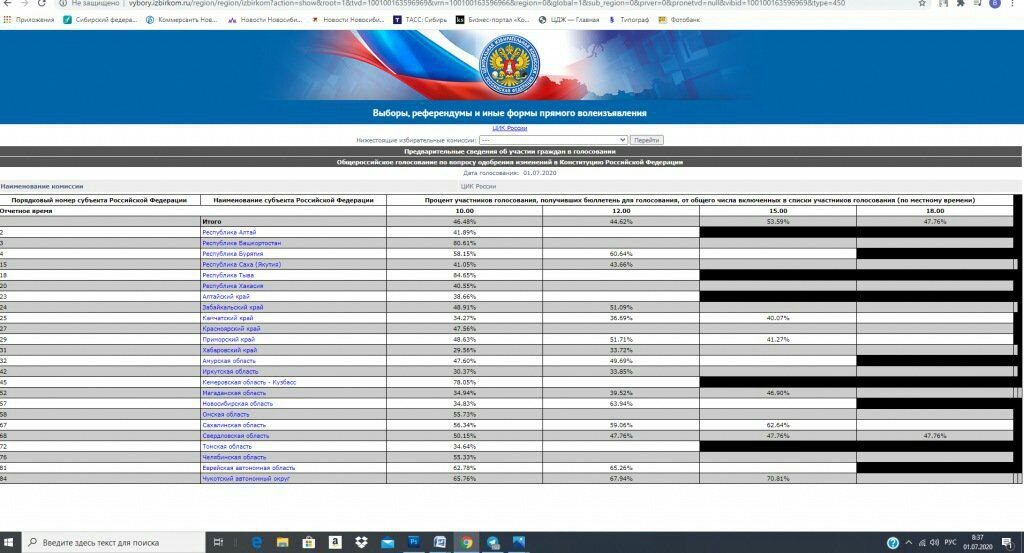Show hidden system tray icons chevron
This screenshot has width=1024, height=553.
(908, 543)
